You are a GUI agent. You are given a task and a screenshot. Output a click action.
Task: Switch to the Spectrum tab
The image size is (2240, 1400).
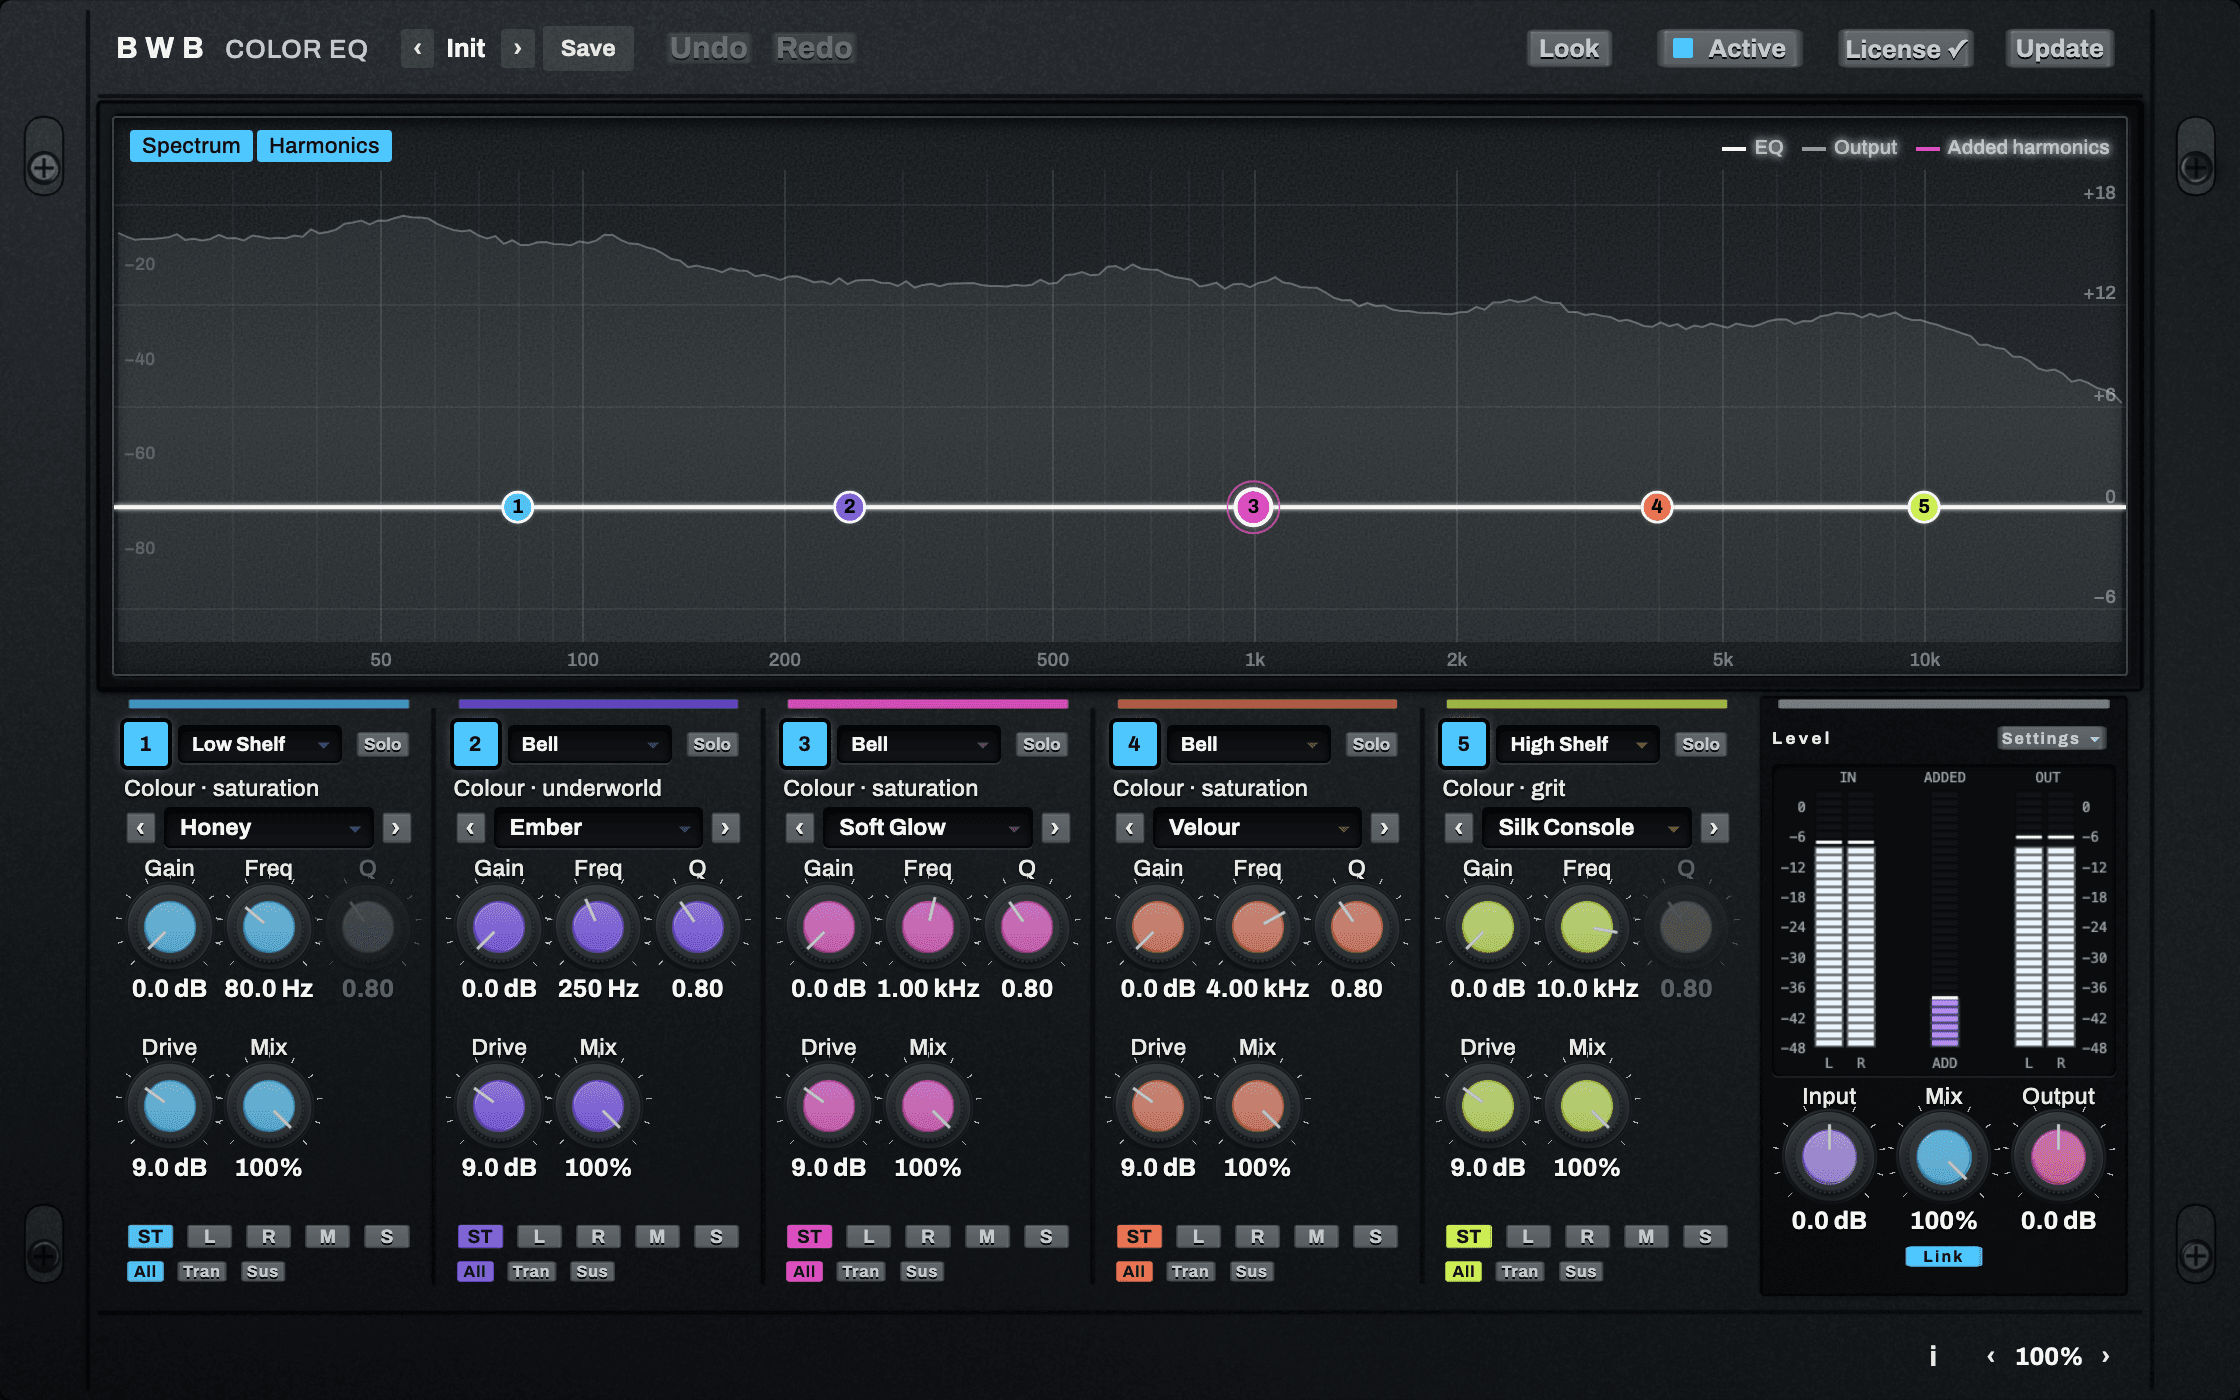click(191, 146)
